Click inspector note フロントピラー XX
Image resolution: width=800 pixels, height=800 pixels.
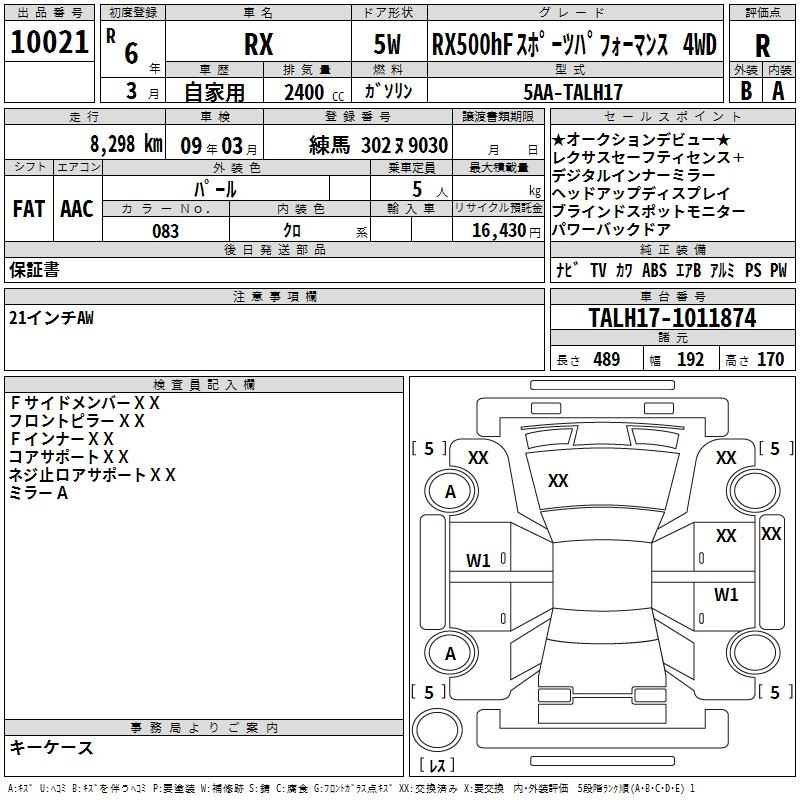[77, 421]
